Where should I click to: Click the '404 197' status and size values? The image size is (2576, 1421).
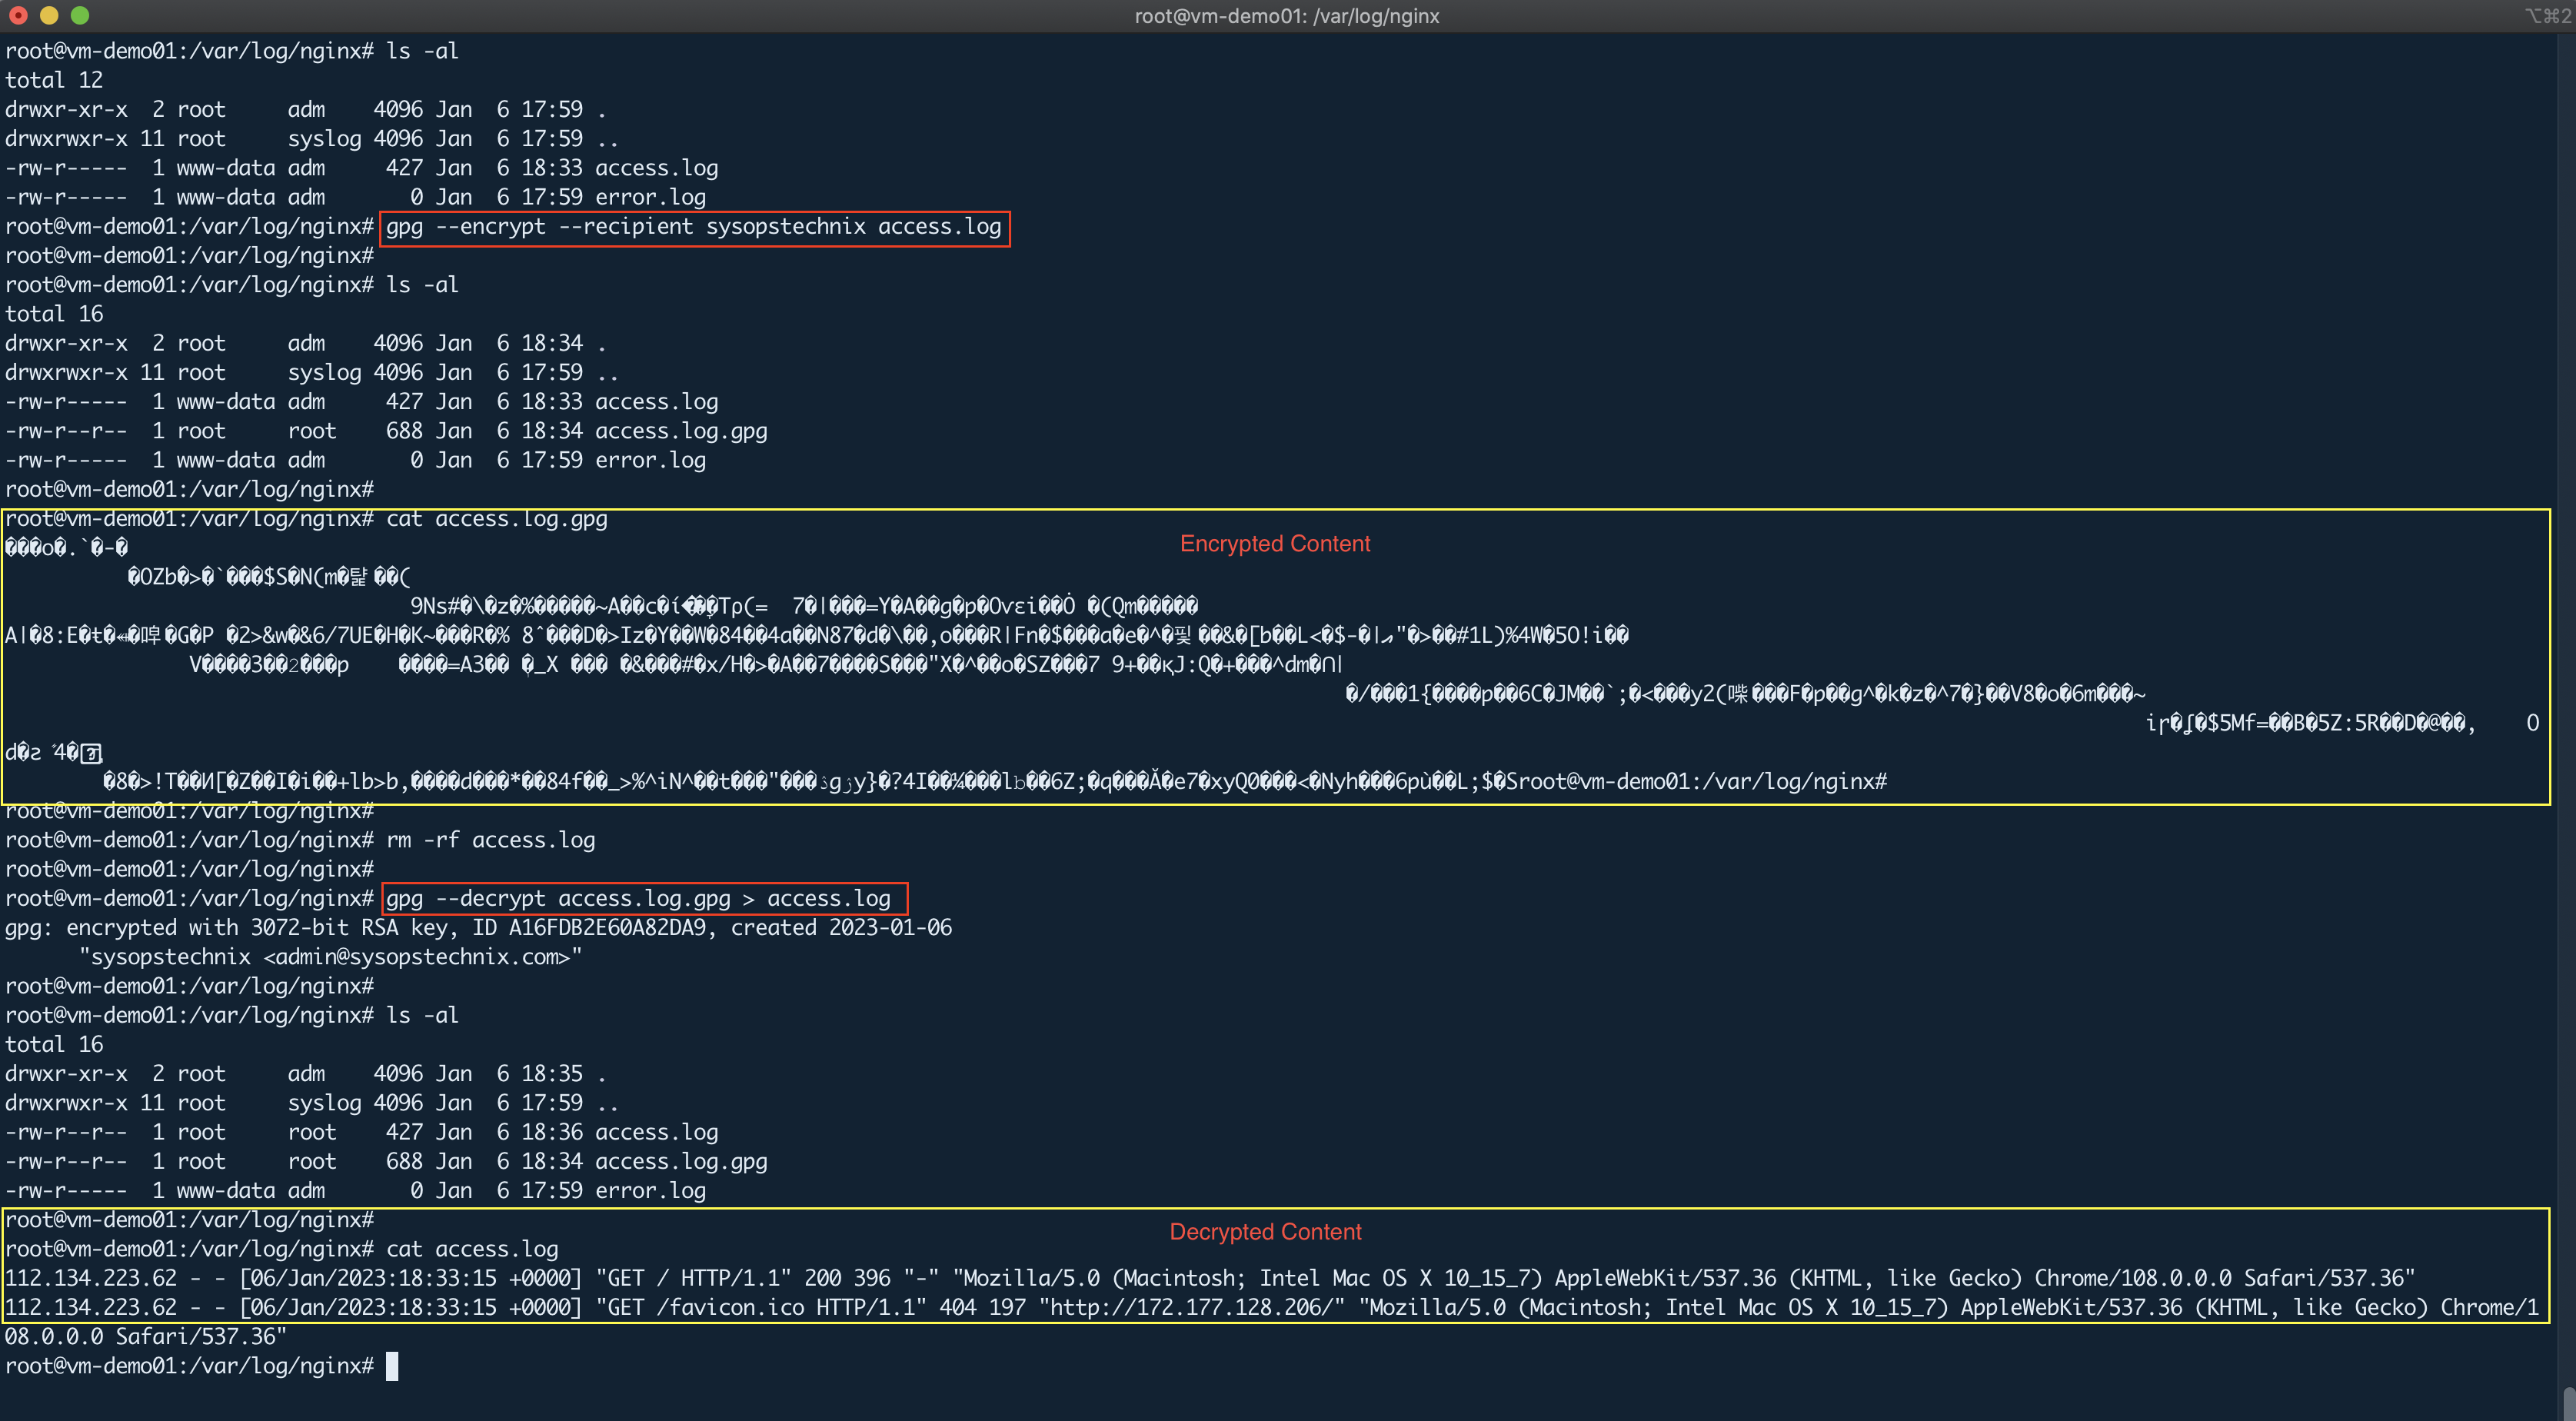(x=983, y=1307)
